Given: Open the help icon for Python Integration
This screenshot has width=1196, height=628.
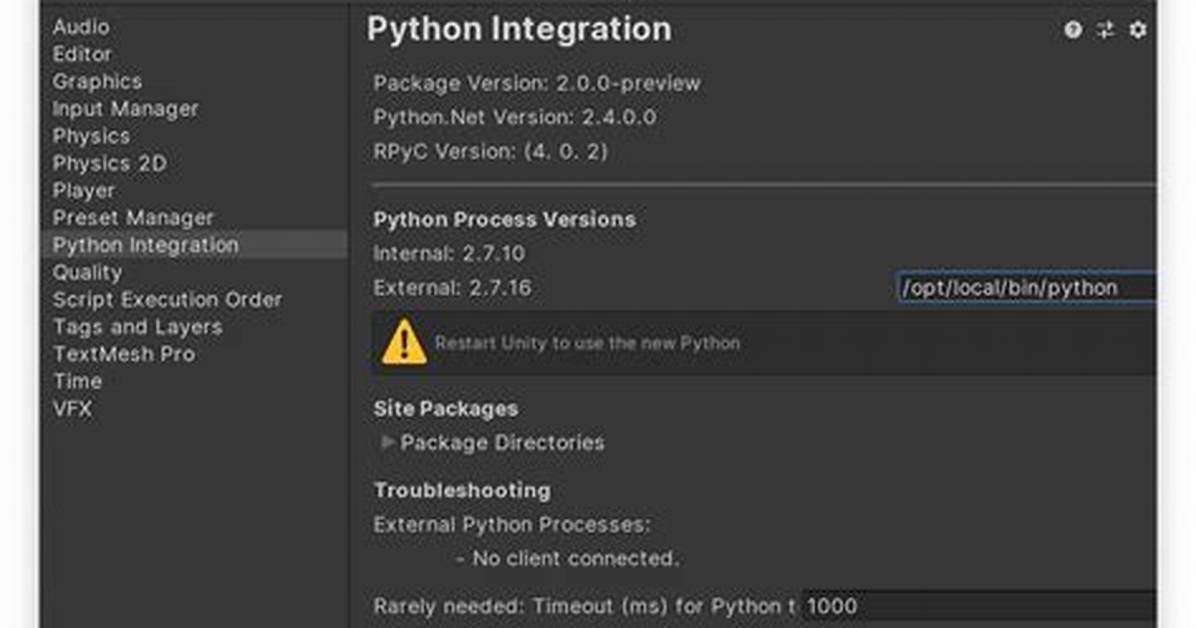Looking at the screenshot, I should [x=1072, y=30].
